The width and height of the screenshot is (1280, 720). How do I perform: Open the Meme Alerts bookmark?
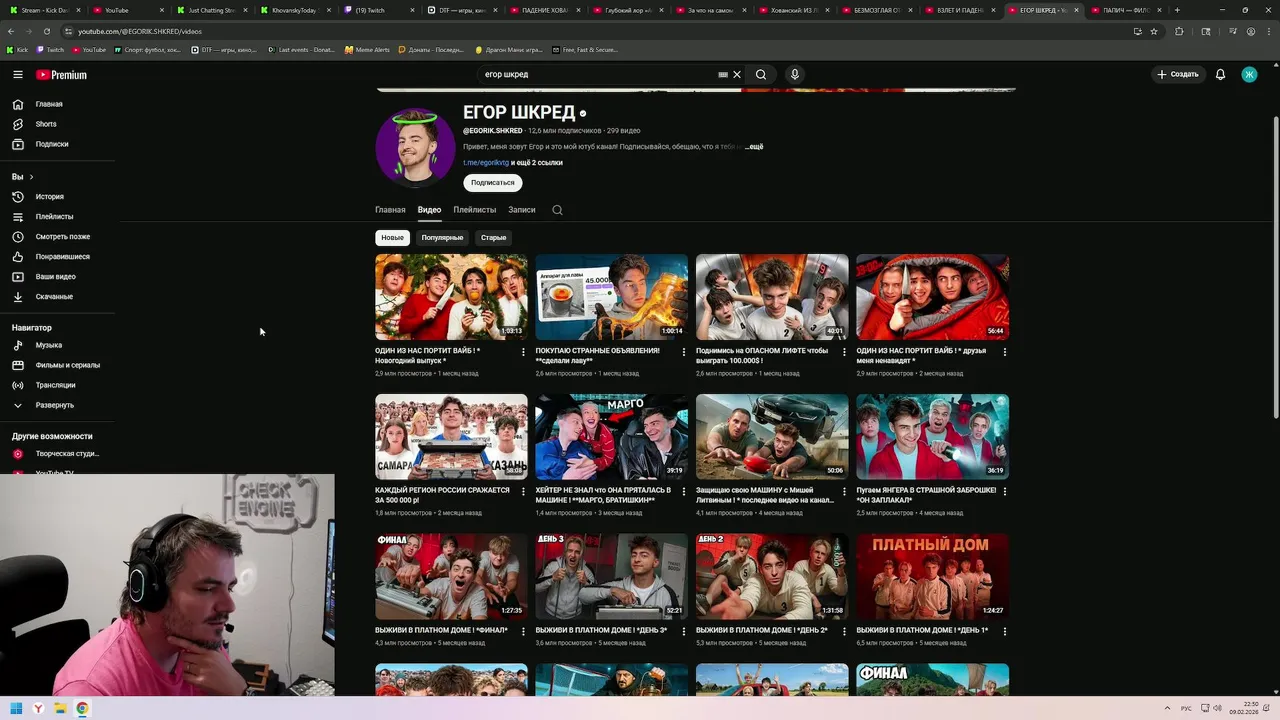point(367,49)
